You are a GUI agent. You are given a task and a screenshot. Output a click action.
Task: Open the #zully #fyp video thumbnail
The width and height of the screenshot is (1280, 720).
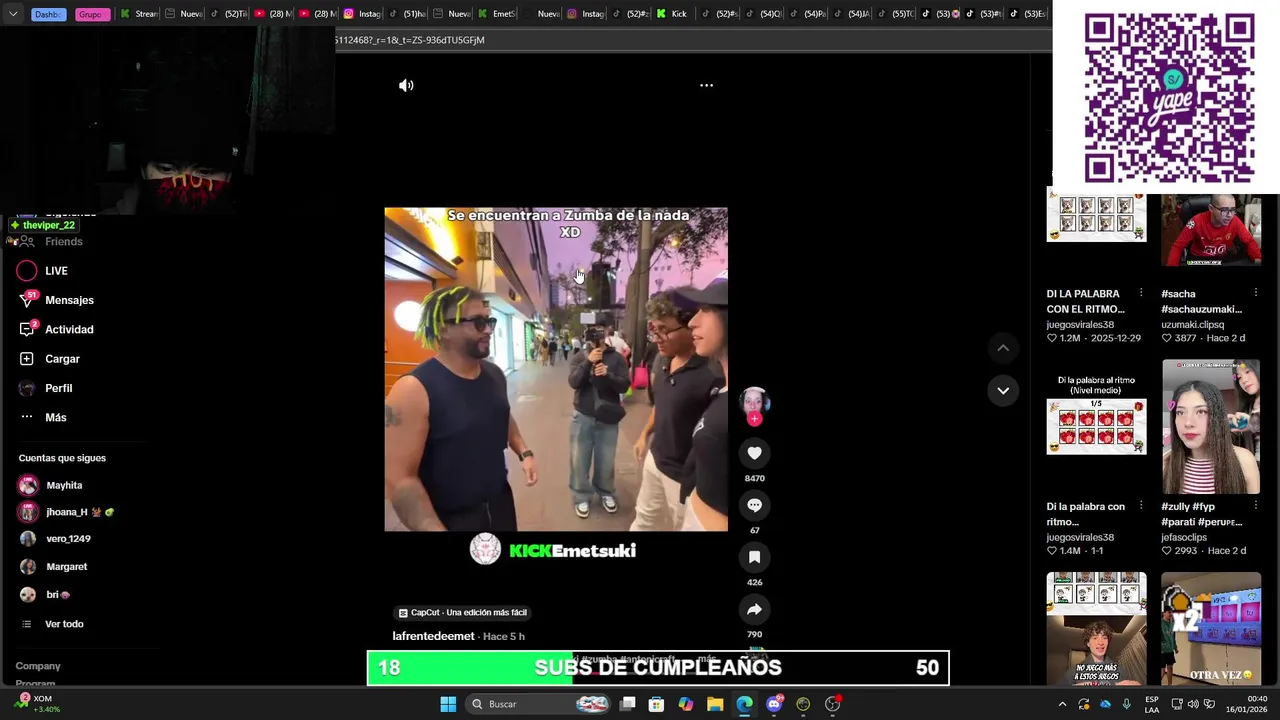(1211, 427)
